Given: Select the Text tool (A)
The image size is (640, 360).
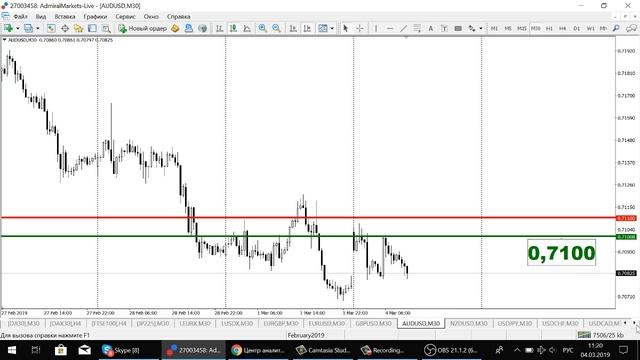Looking at the screenshot, I should coord(431,28).
